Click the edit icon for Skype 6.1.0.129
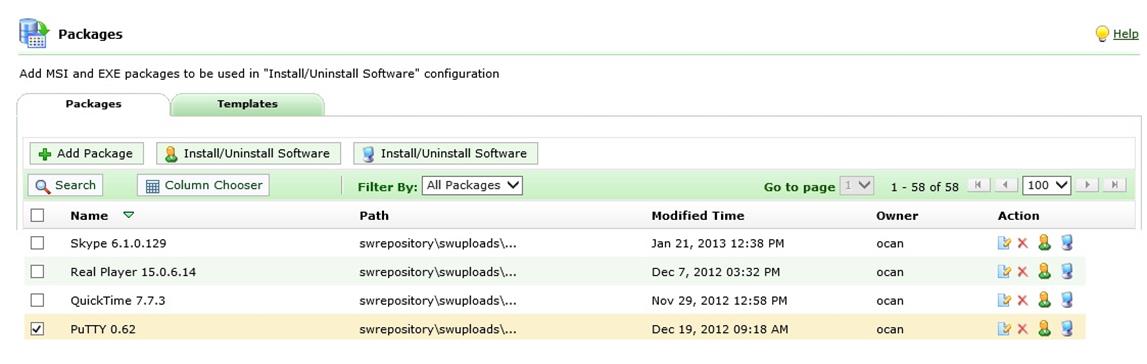The image size is (1147, 364). pyautogui.click(x=1004, y=243)
